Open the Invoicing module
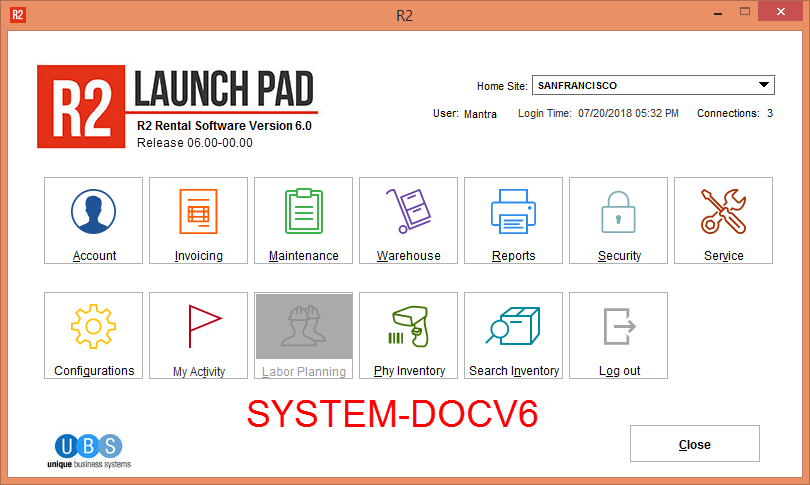 pyautogui.click(x=198, y=221)
